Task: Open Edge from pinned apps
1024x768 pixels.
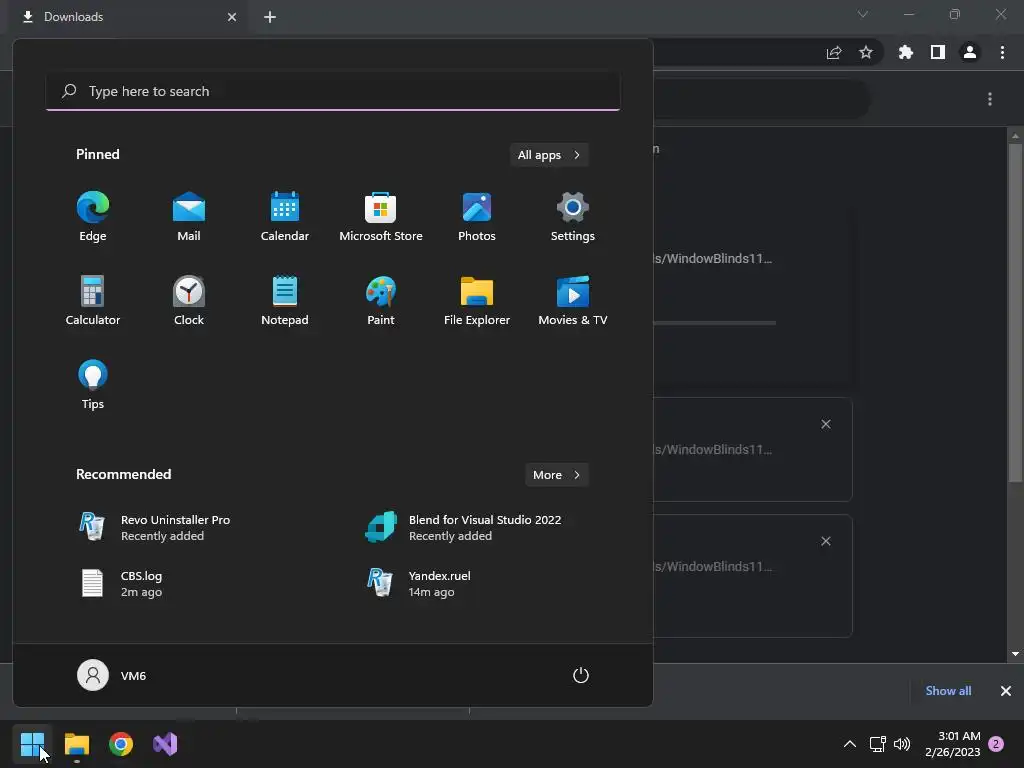Action: pos(93,217)
